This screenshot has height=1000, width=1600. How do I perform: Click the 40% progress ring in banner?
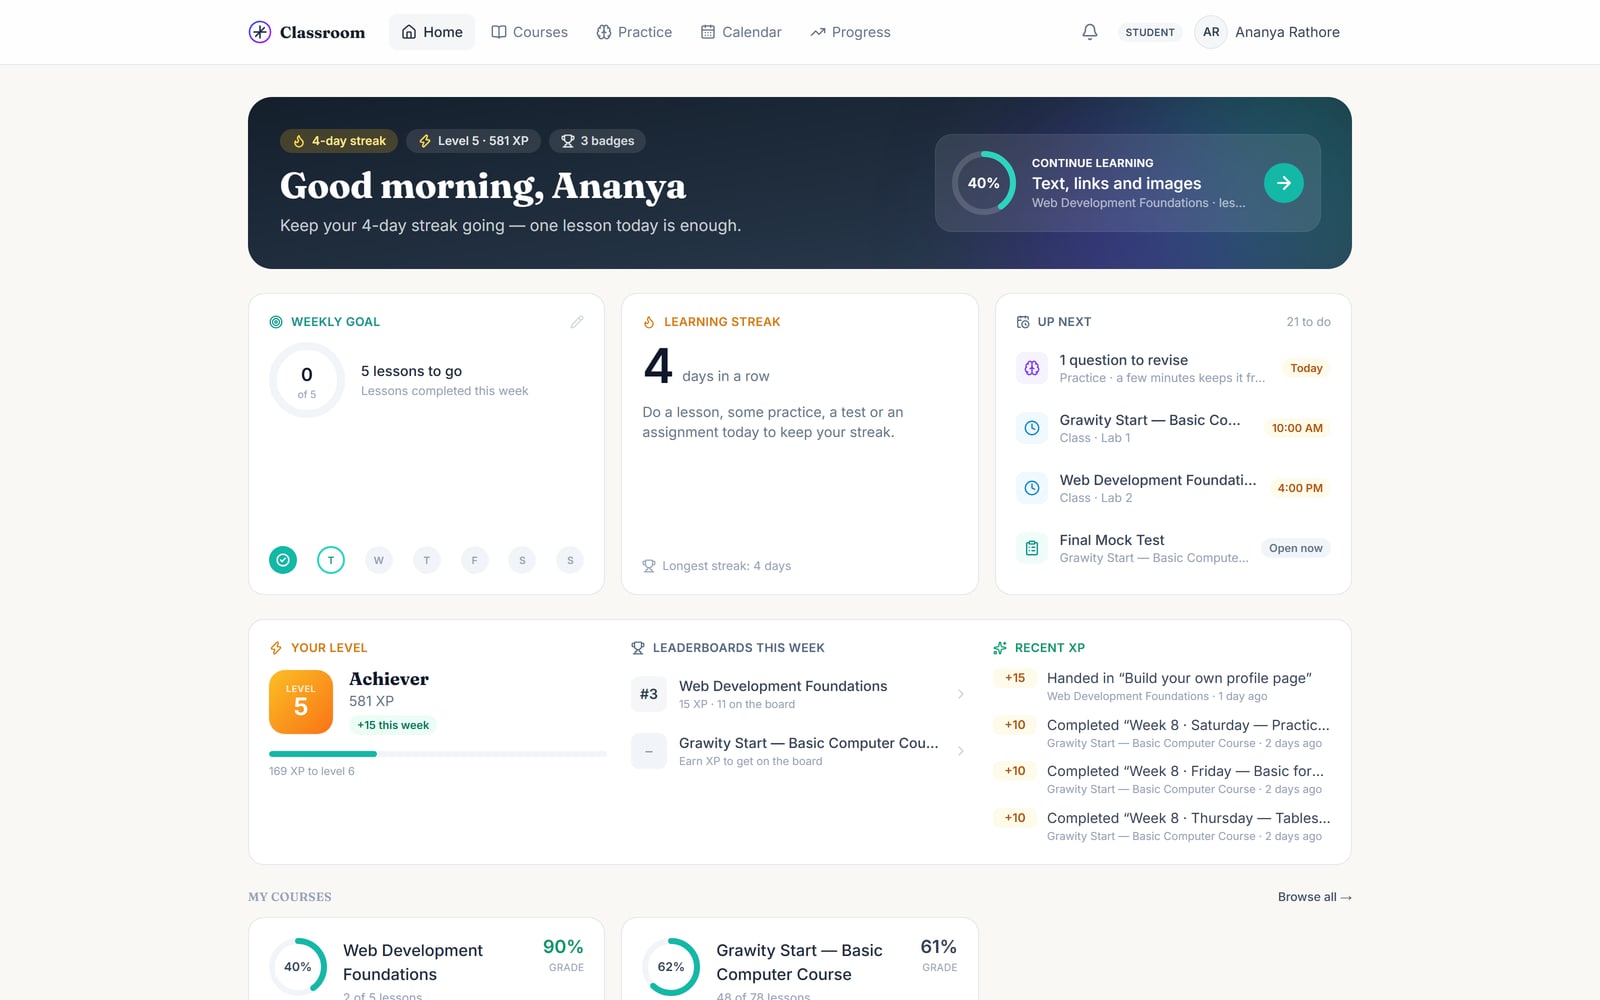pyautogui.click(x=984, y=183)
